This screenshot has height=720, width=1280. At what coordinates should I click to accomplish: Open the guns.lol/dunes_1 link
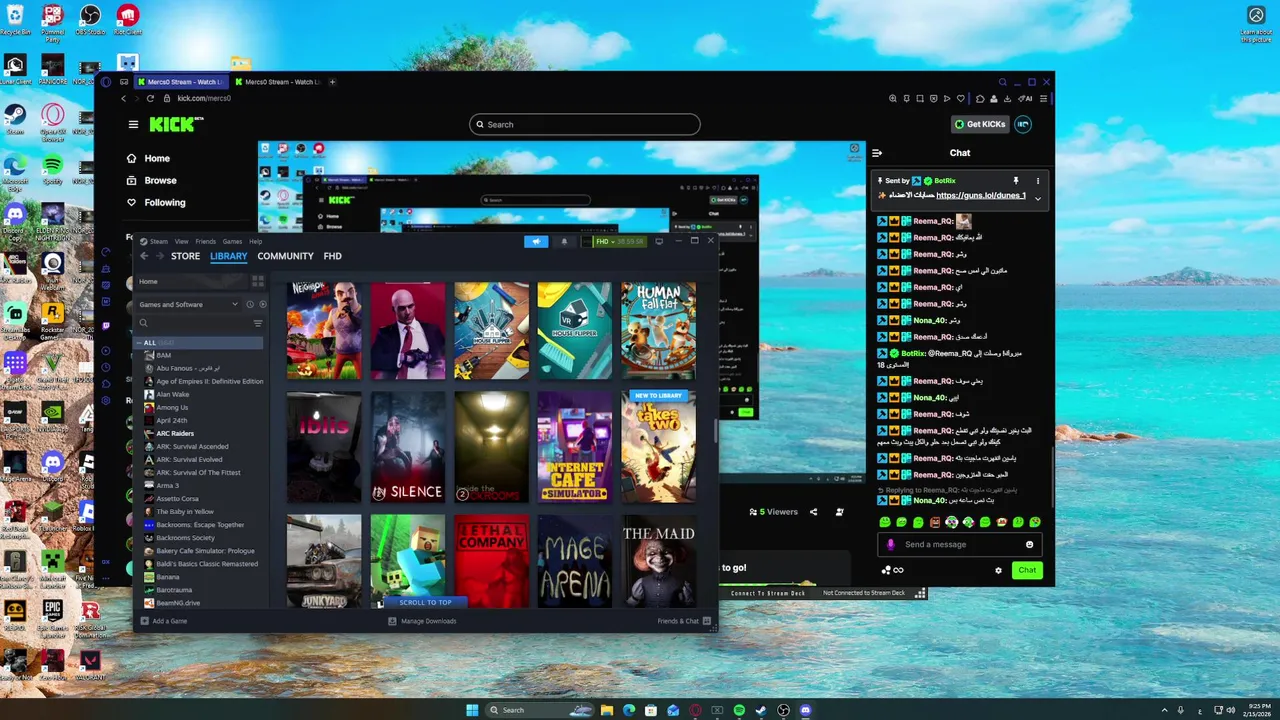pyautogui.click(x=981, y=196)
